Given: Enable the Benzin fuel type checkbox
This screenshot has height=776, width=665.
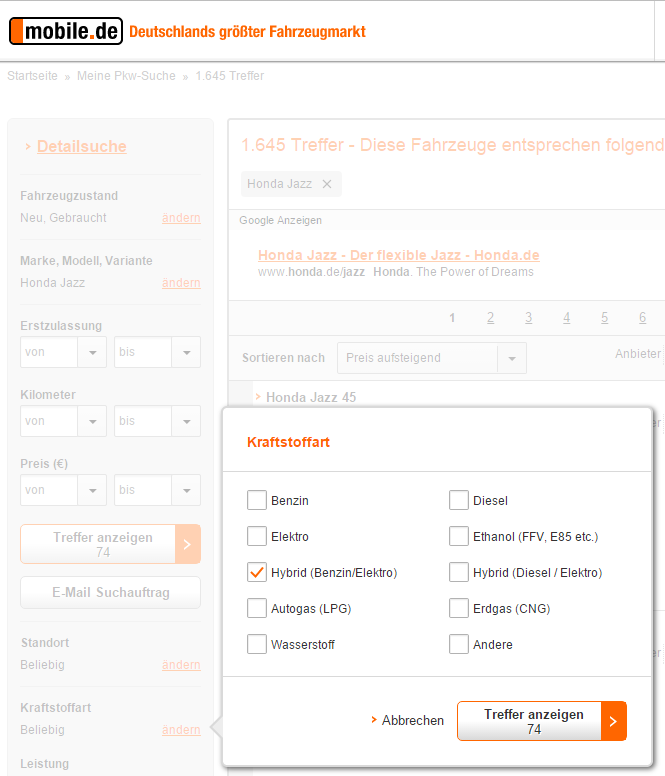Looking at the screenshot, I should [x=257, y=501].
